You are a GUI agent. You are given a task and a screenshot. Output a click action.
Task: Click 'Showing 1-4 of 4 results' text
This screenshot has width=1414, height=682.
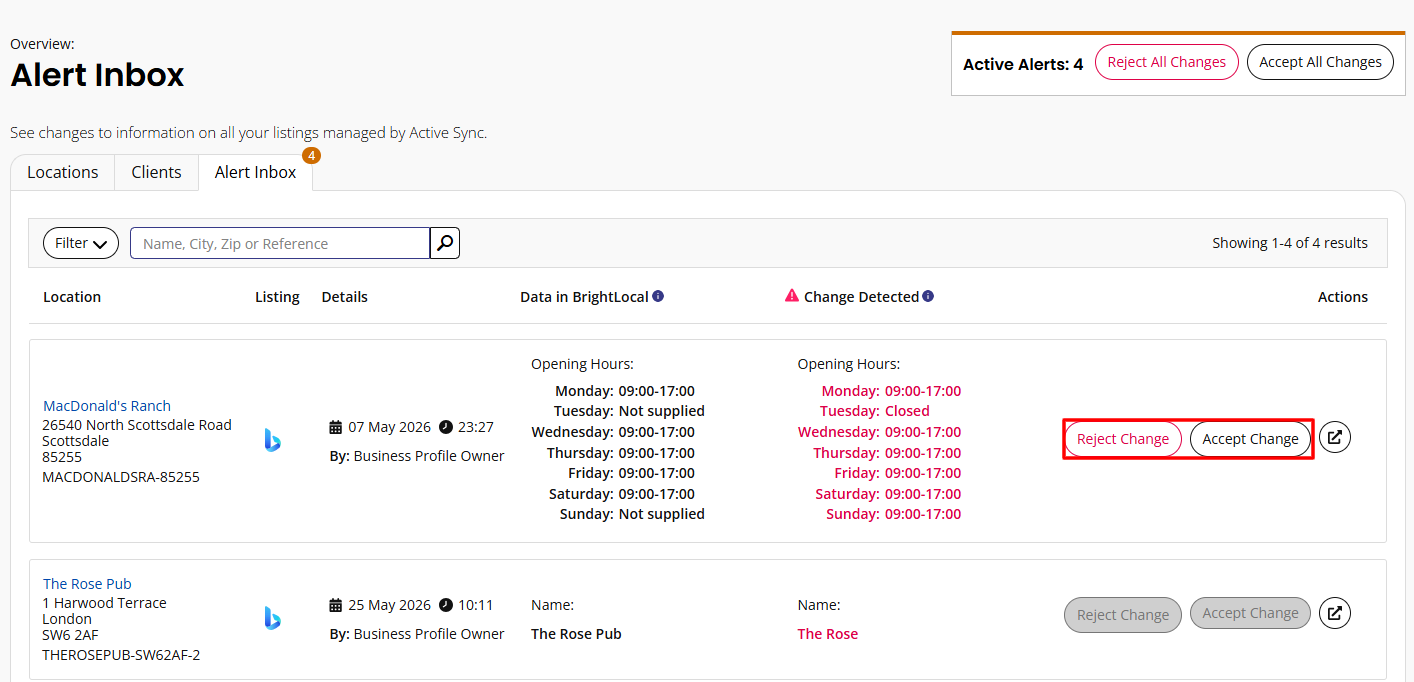click(1290, 243)
